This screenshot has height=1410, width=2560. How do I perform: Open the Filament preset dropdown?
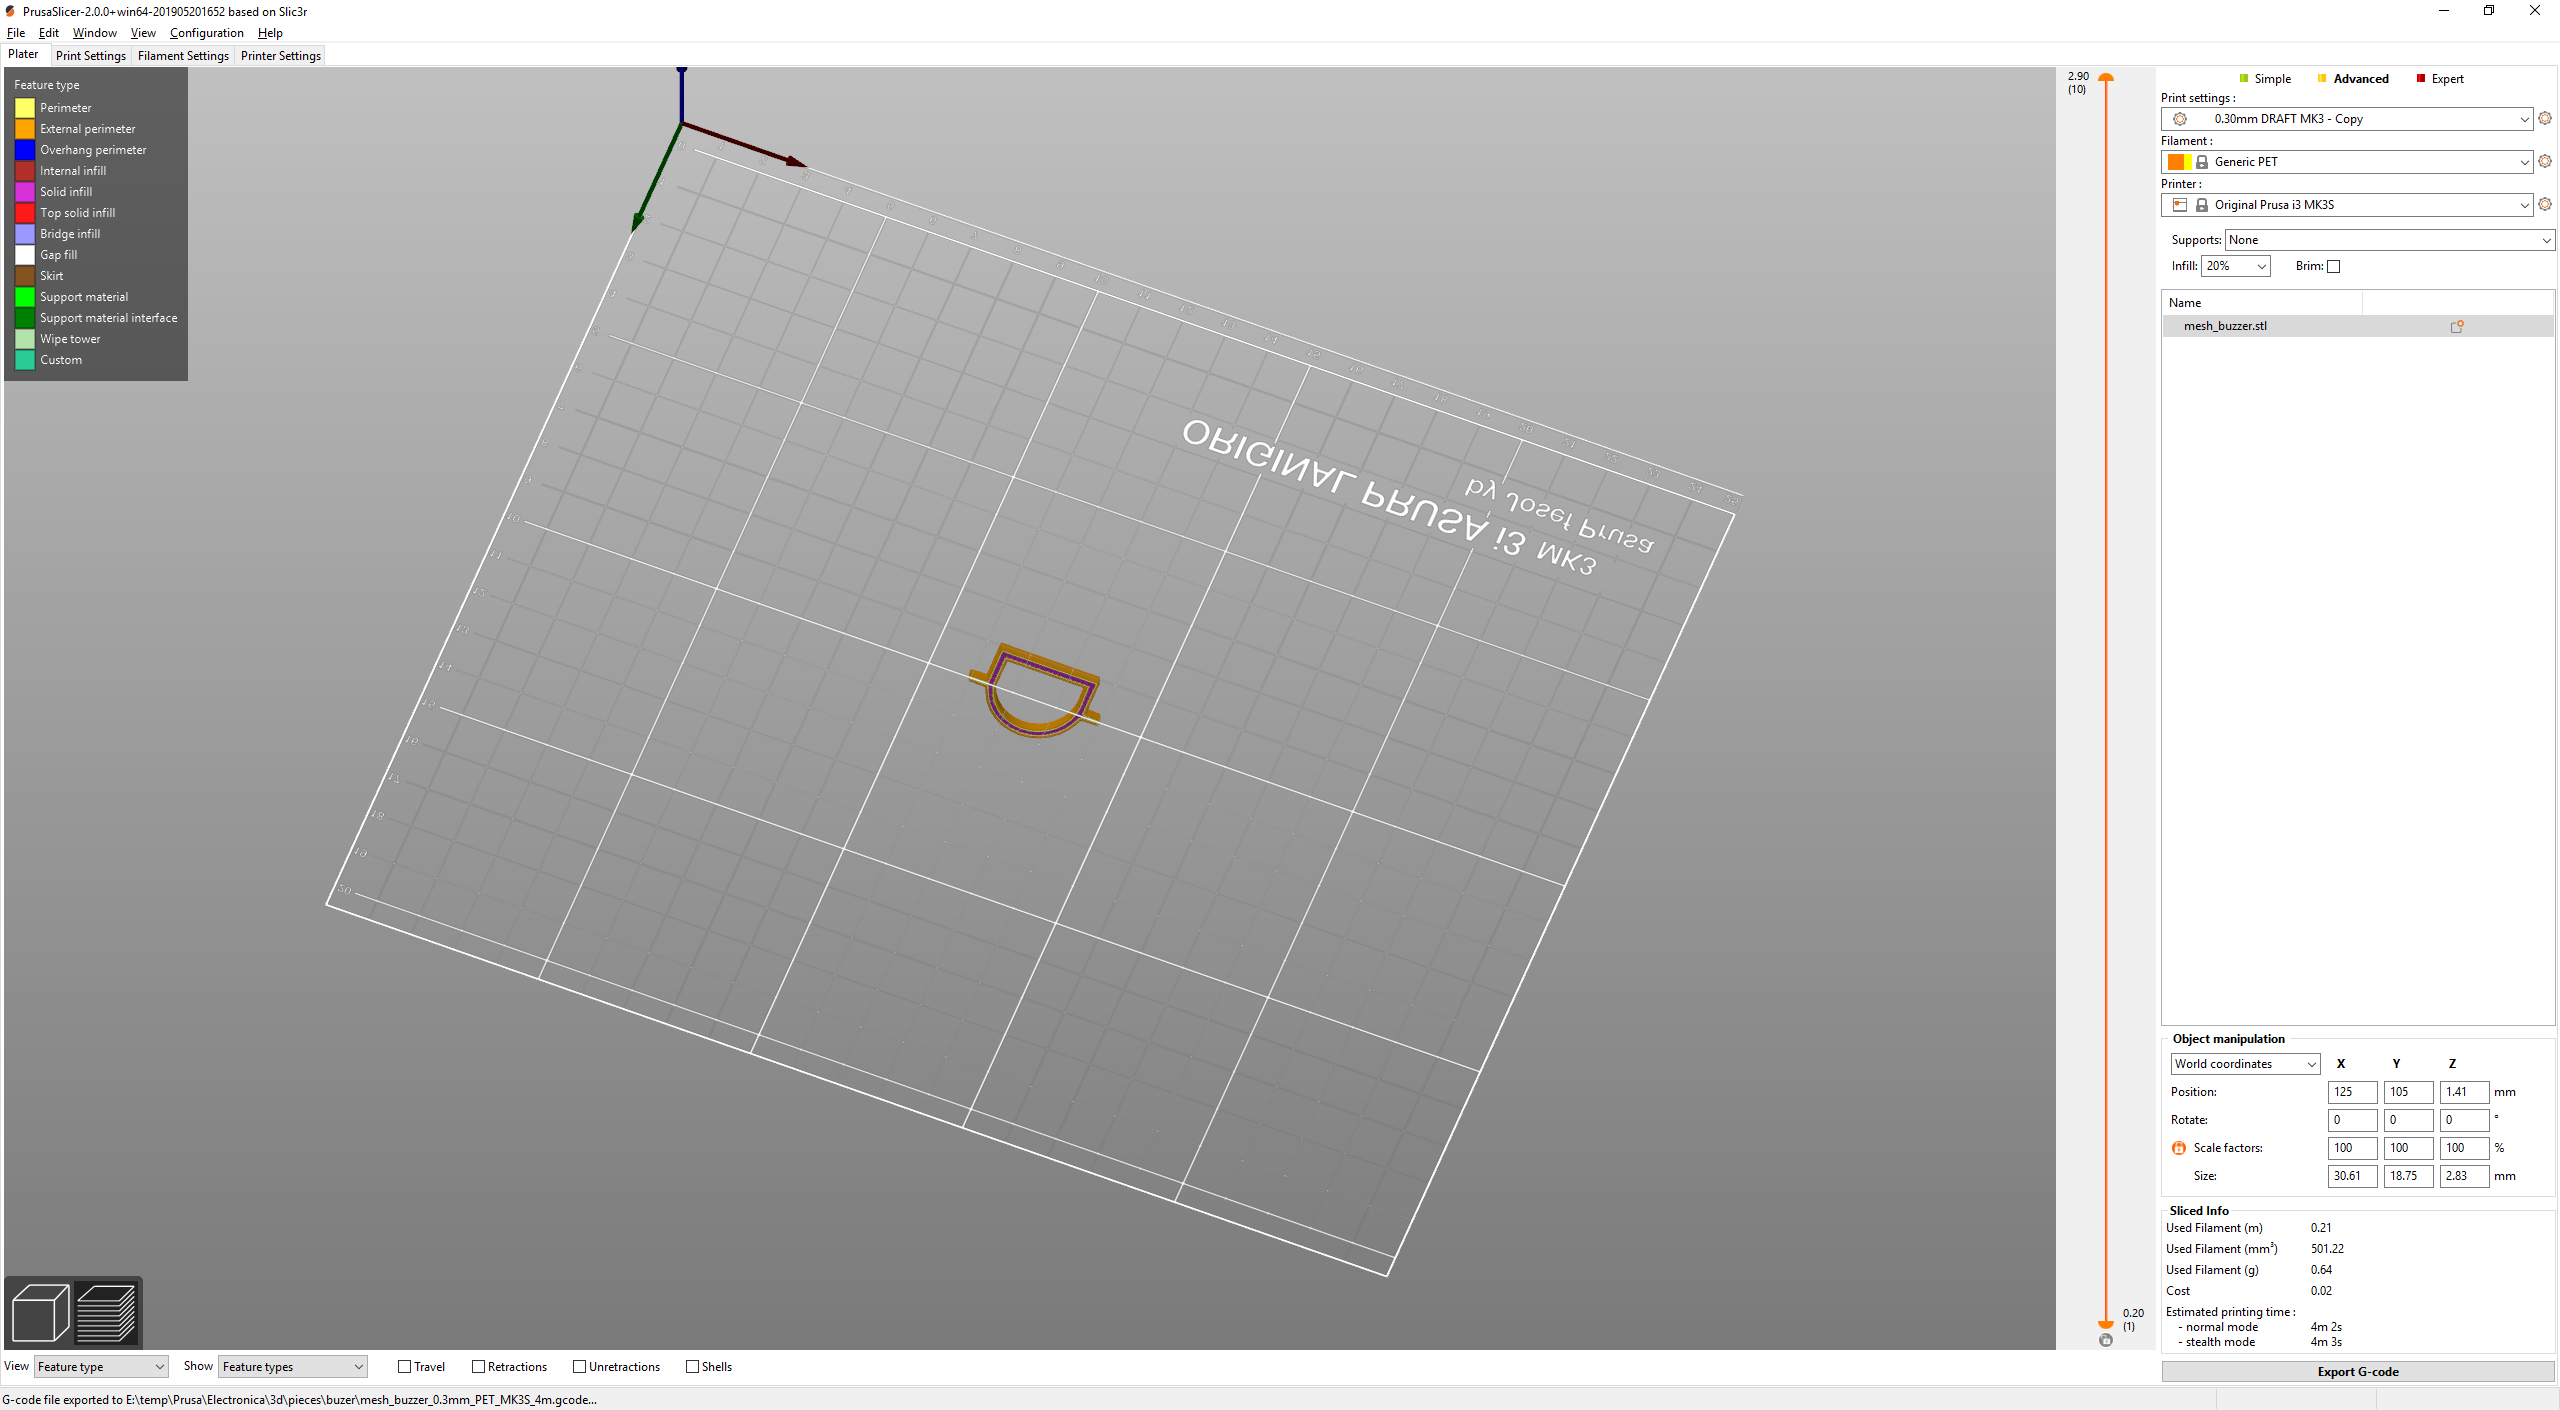2347,162
